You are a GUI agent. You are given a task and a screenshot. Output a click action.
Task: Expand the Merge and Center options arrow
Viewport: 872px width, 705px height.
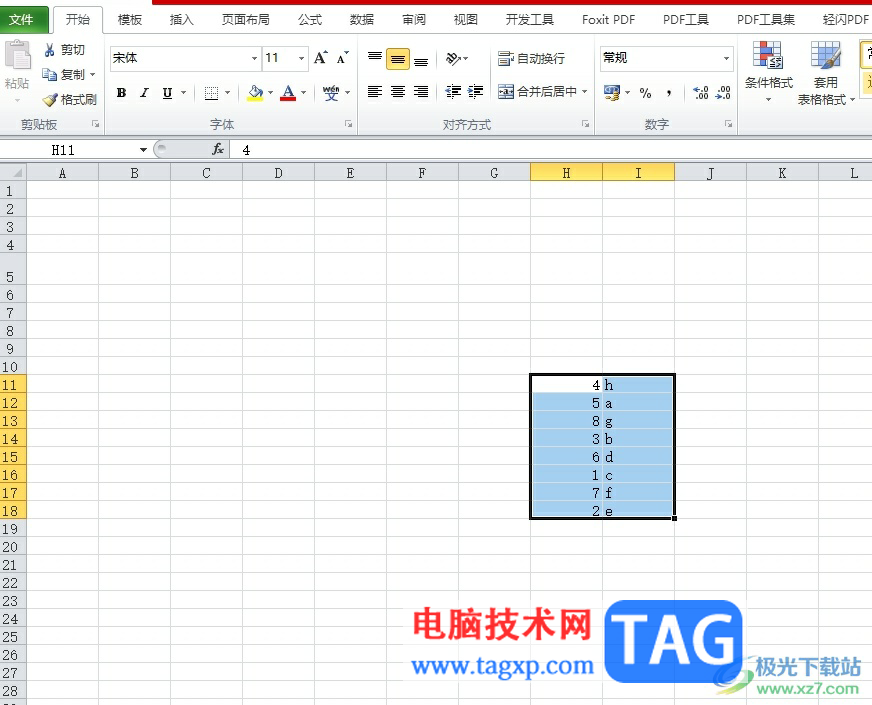tap(584, 92)
